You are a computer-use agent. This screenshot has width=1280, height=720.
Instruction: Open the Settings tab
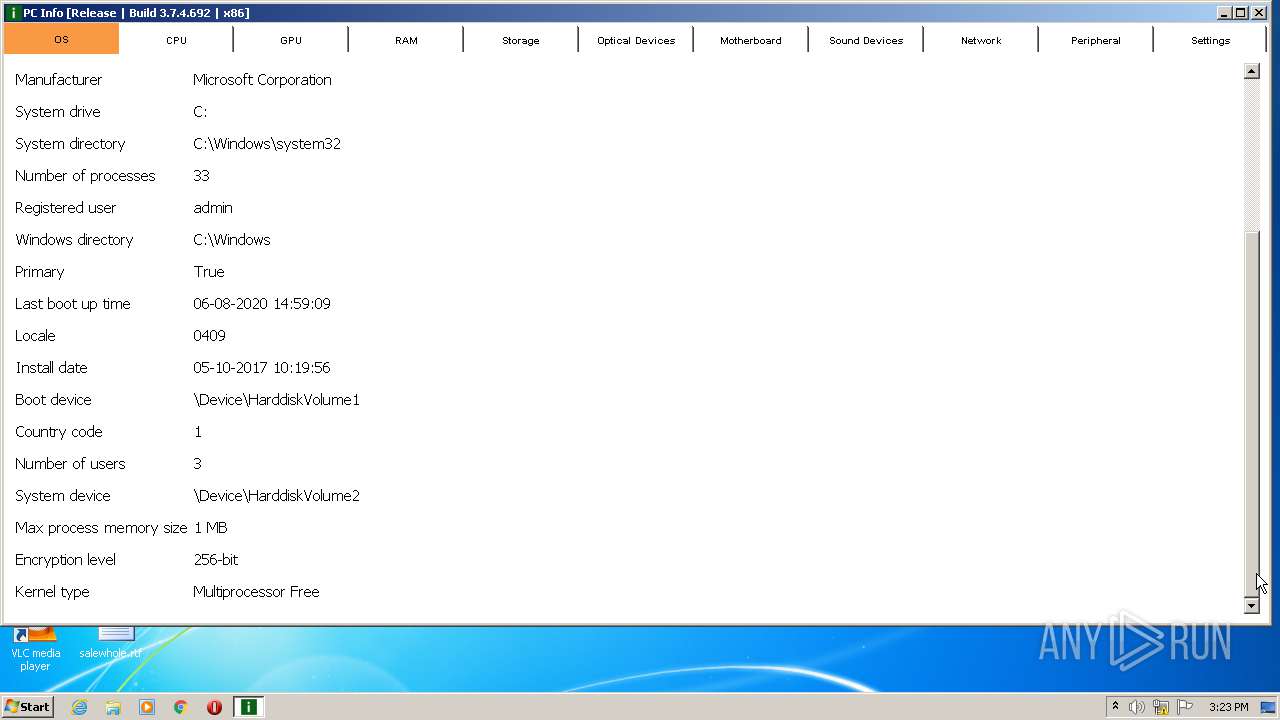[1211, 40]
